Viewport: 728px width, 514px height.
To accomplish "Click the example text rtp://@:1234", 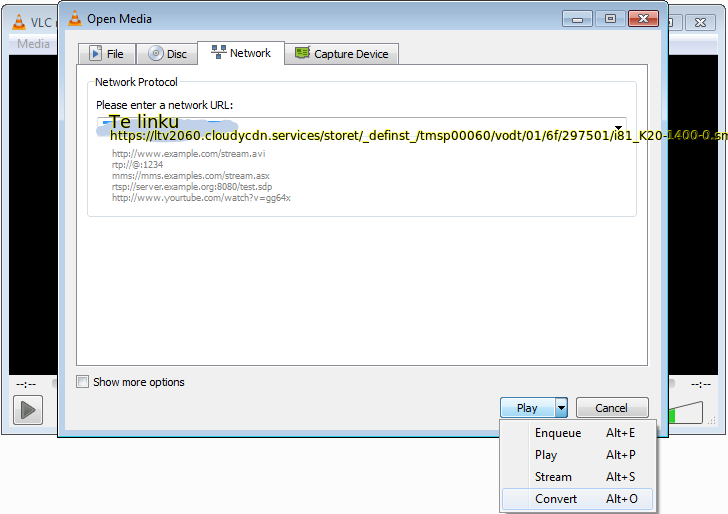I will (x=137, y=165).
